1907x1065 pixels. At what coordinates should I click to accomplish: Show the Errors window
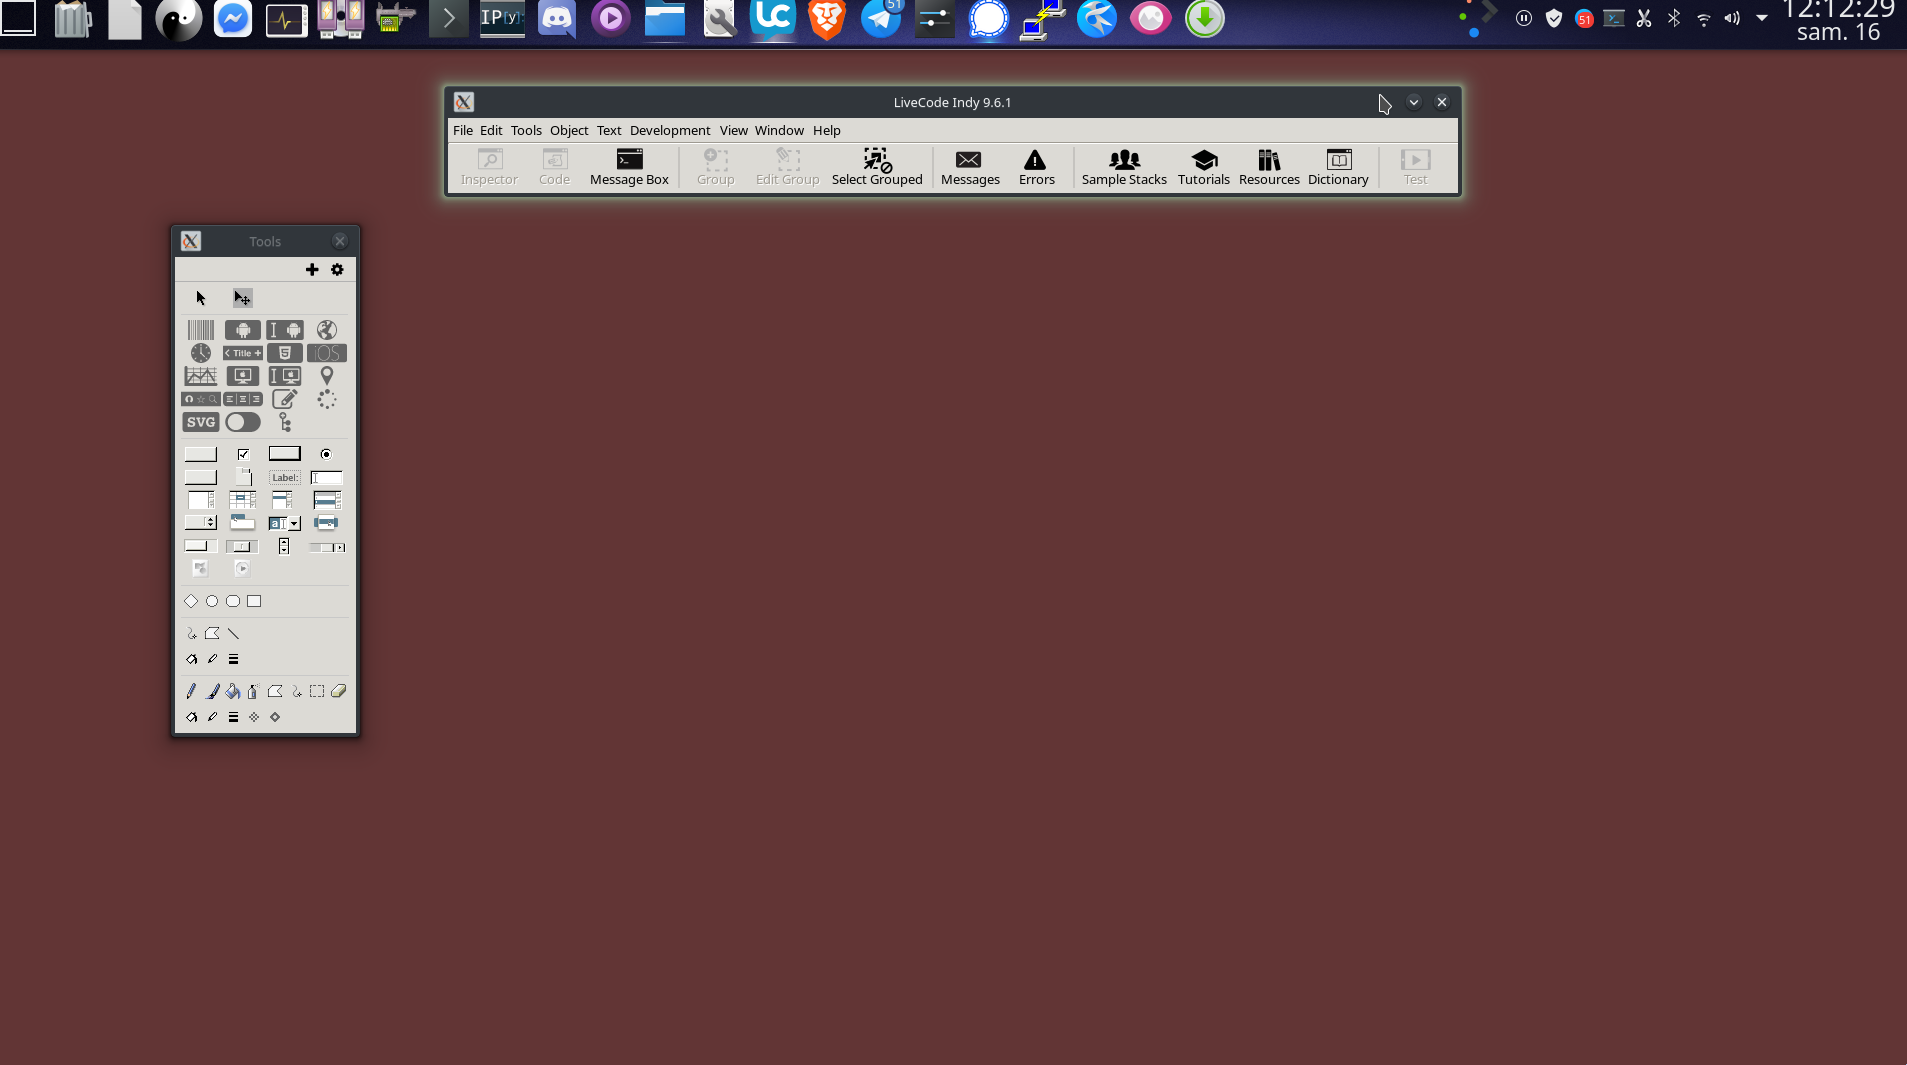pos(1036,167)
